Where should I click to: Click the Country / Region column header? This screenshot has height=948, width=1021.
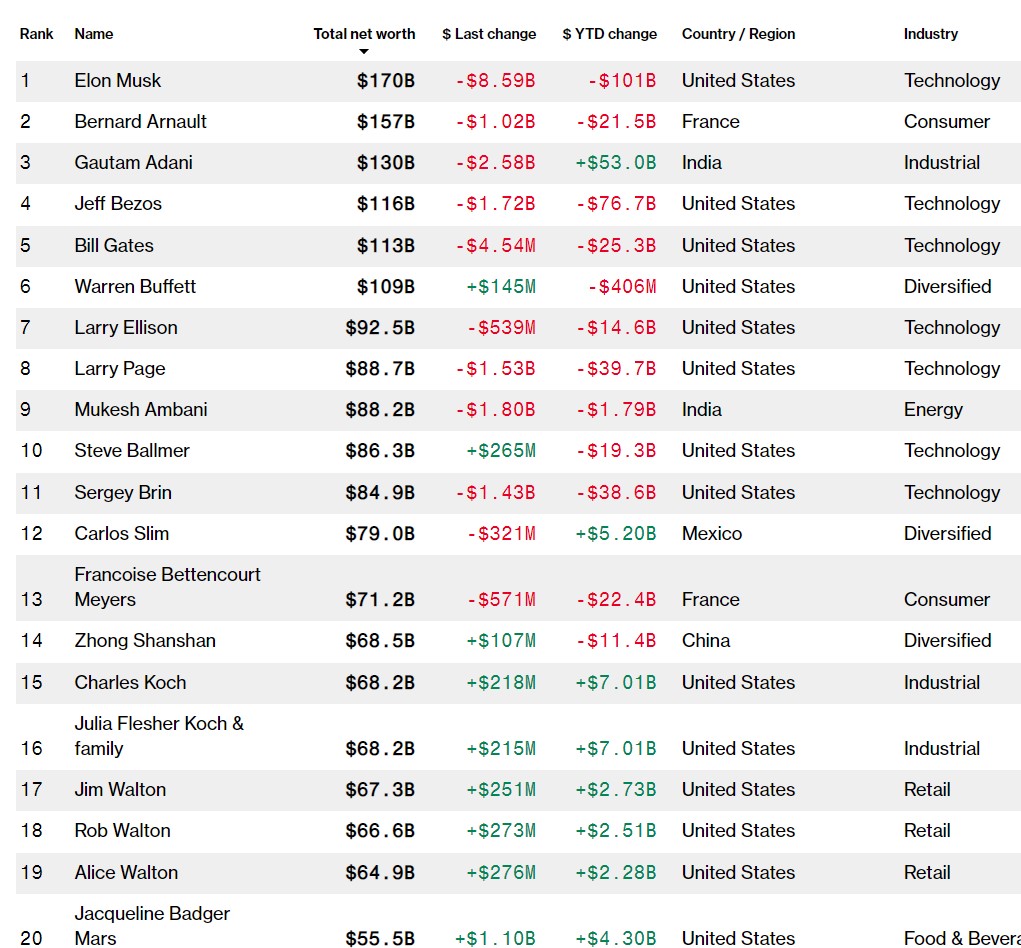(738, 34)
